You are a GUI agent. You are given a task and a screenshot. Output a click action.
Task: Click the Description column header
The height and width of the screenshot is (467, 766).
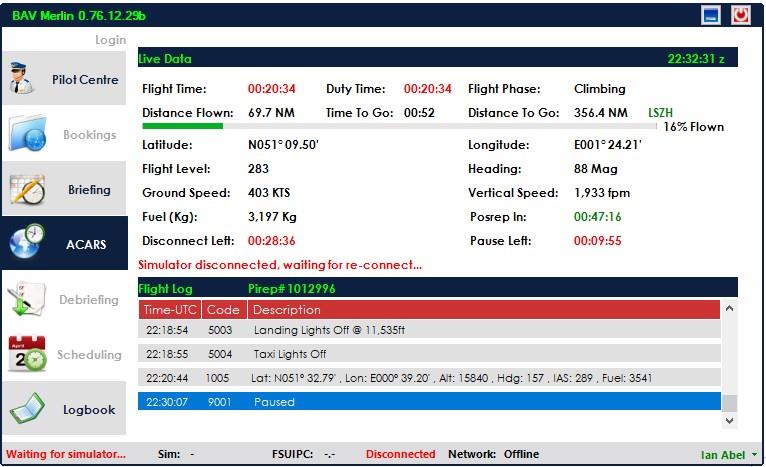tap(484, 310)
